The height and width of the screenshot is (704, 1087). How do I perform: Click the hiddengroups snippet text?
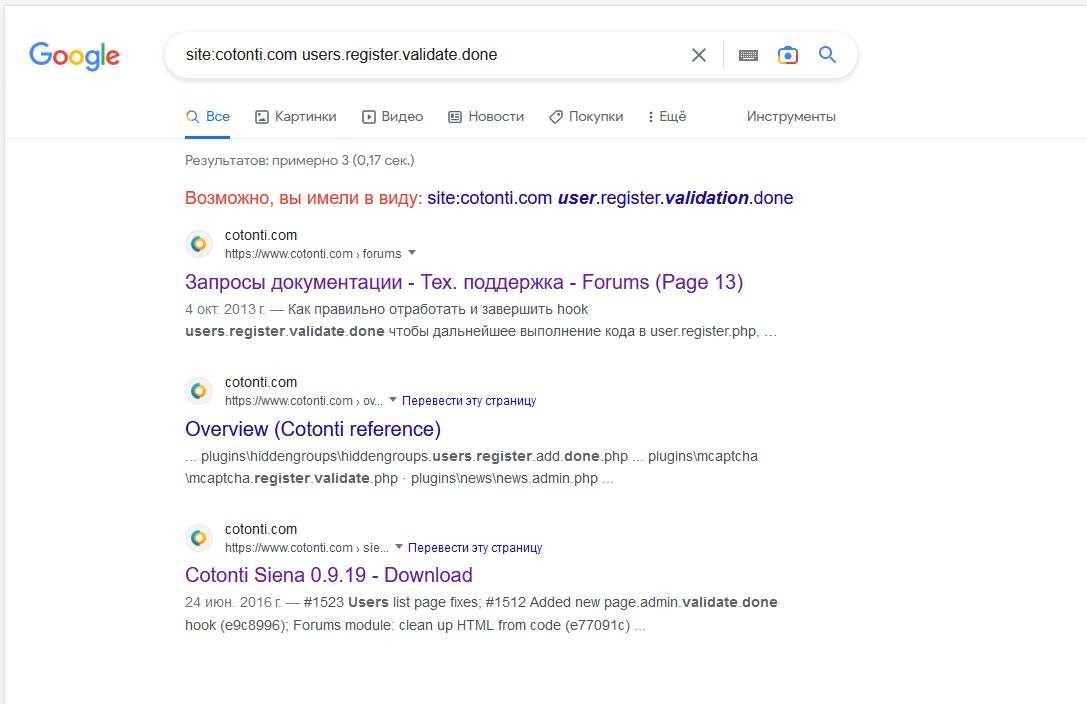(x=471, y=467)
